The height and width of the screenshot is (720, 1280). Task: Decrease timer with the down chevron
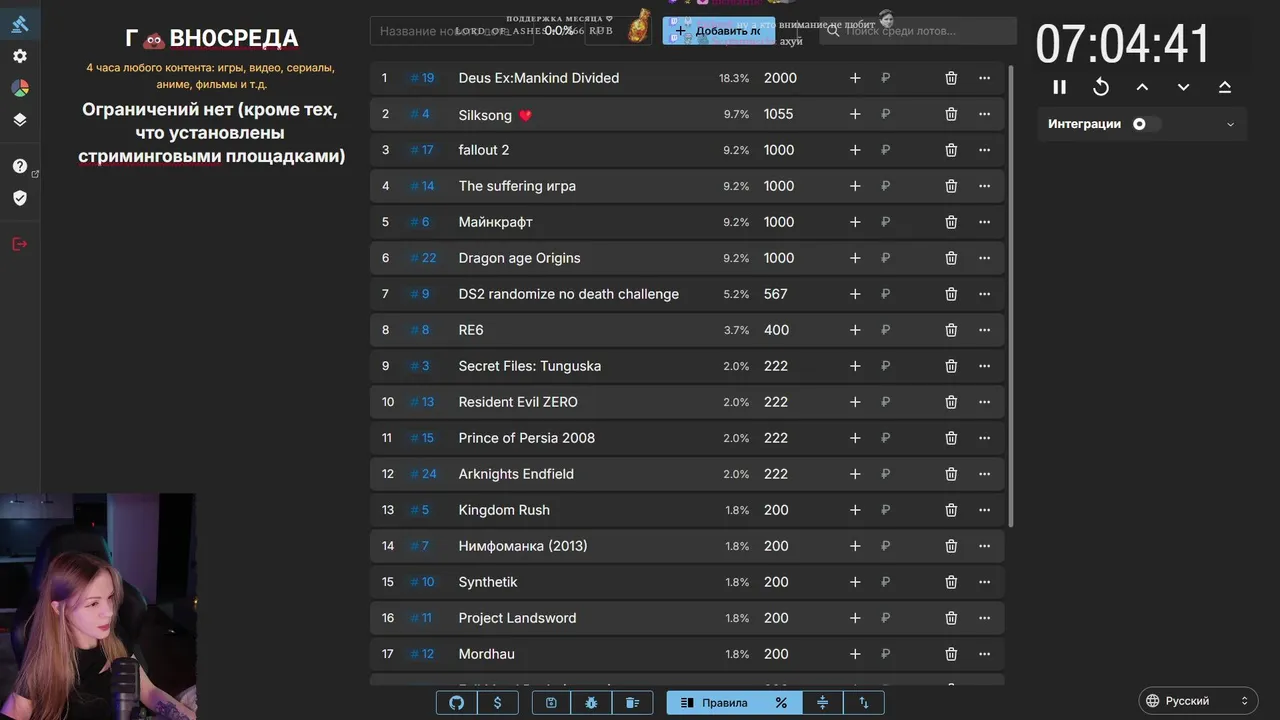(x=1183, y=87)
